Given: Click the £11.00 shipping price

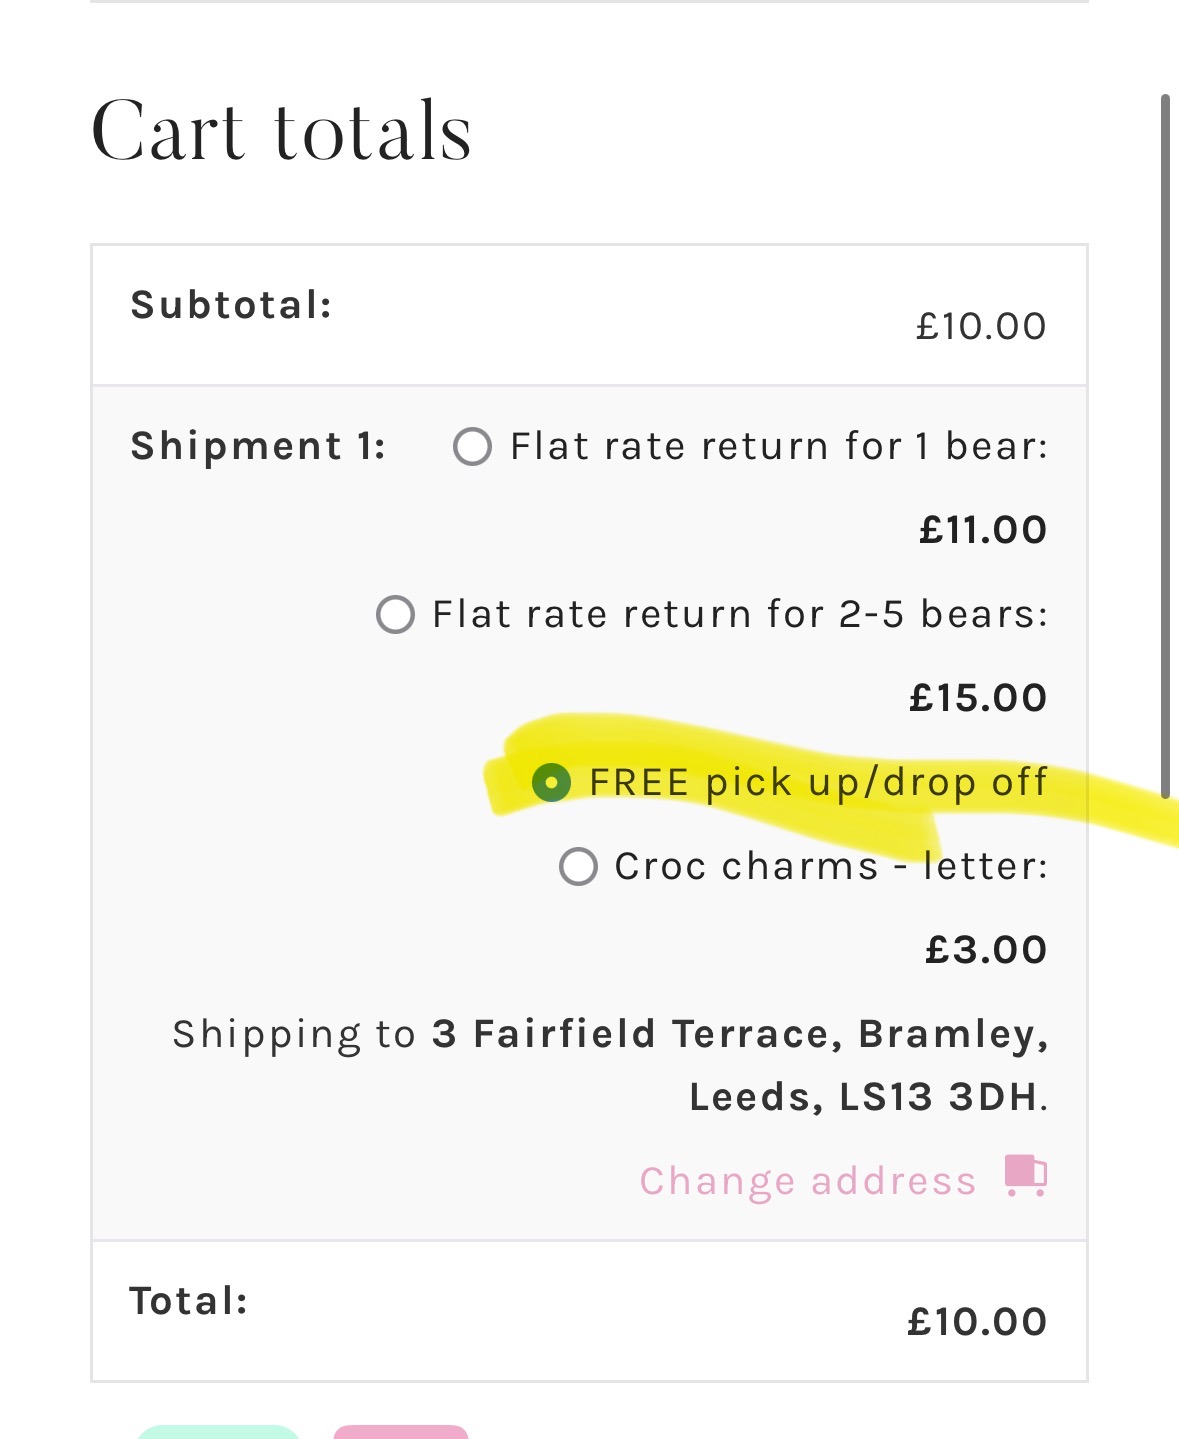Looking at the screenshot, I should click(983, 530).
